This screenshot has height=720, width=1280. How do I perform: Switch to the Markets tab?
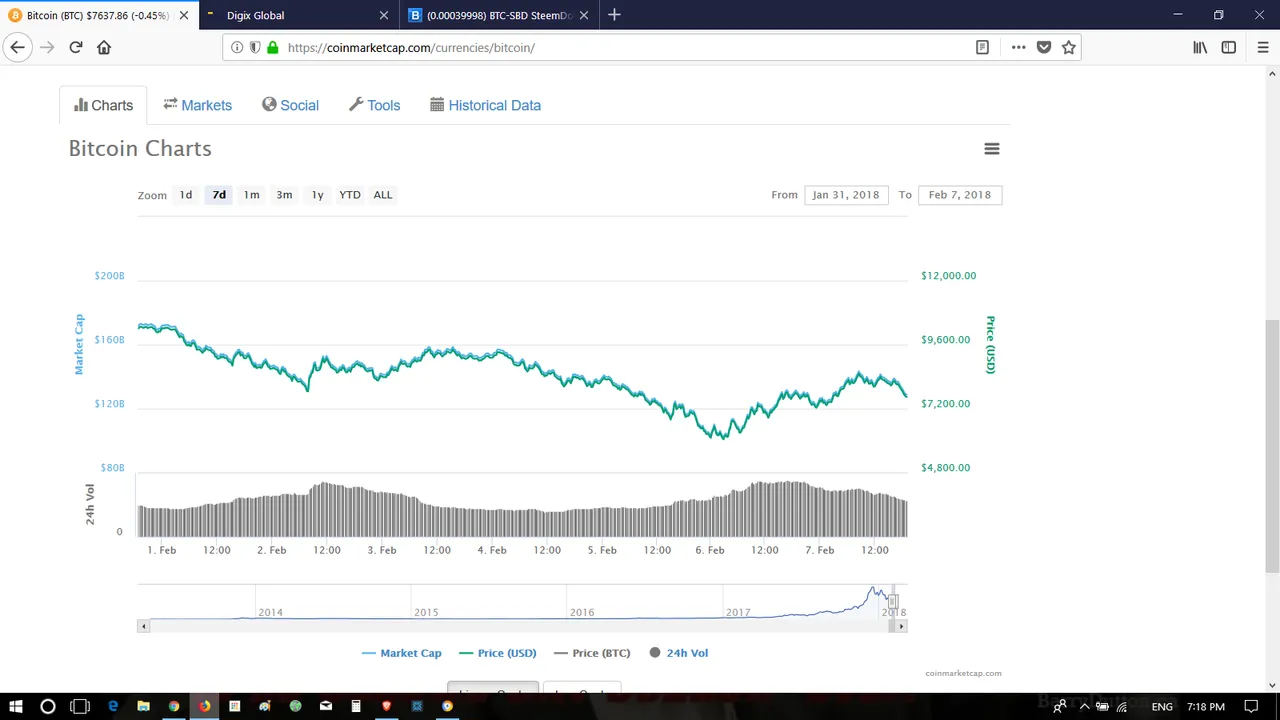click(x=197, y=105)
